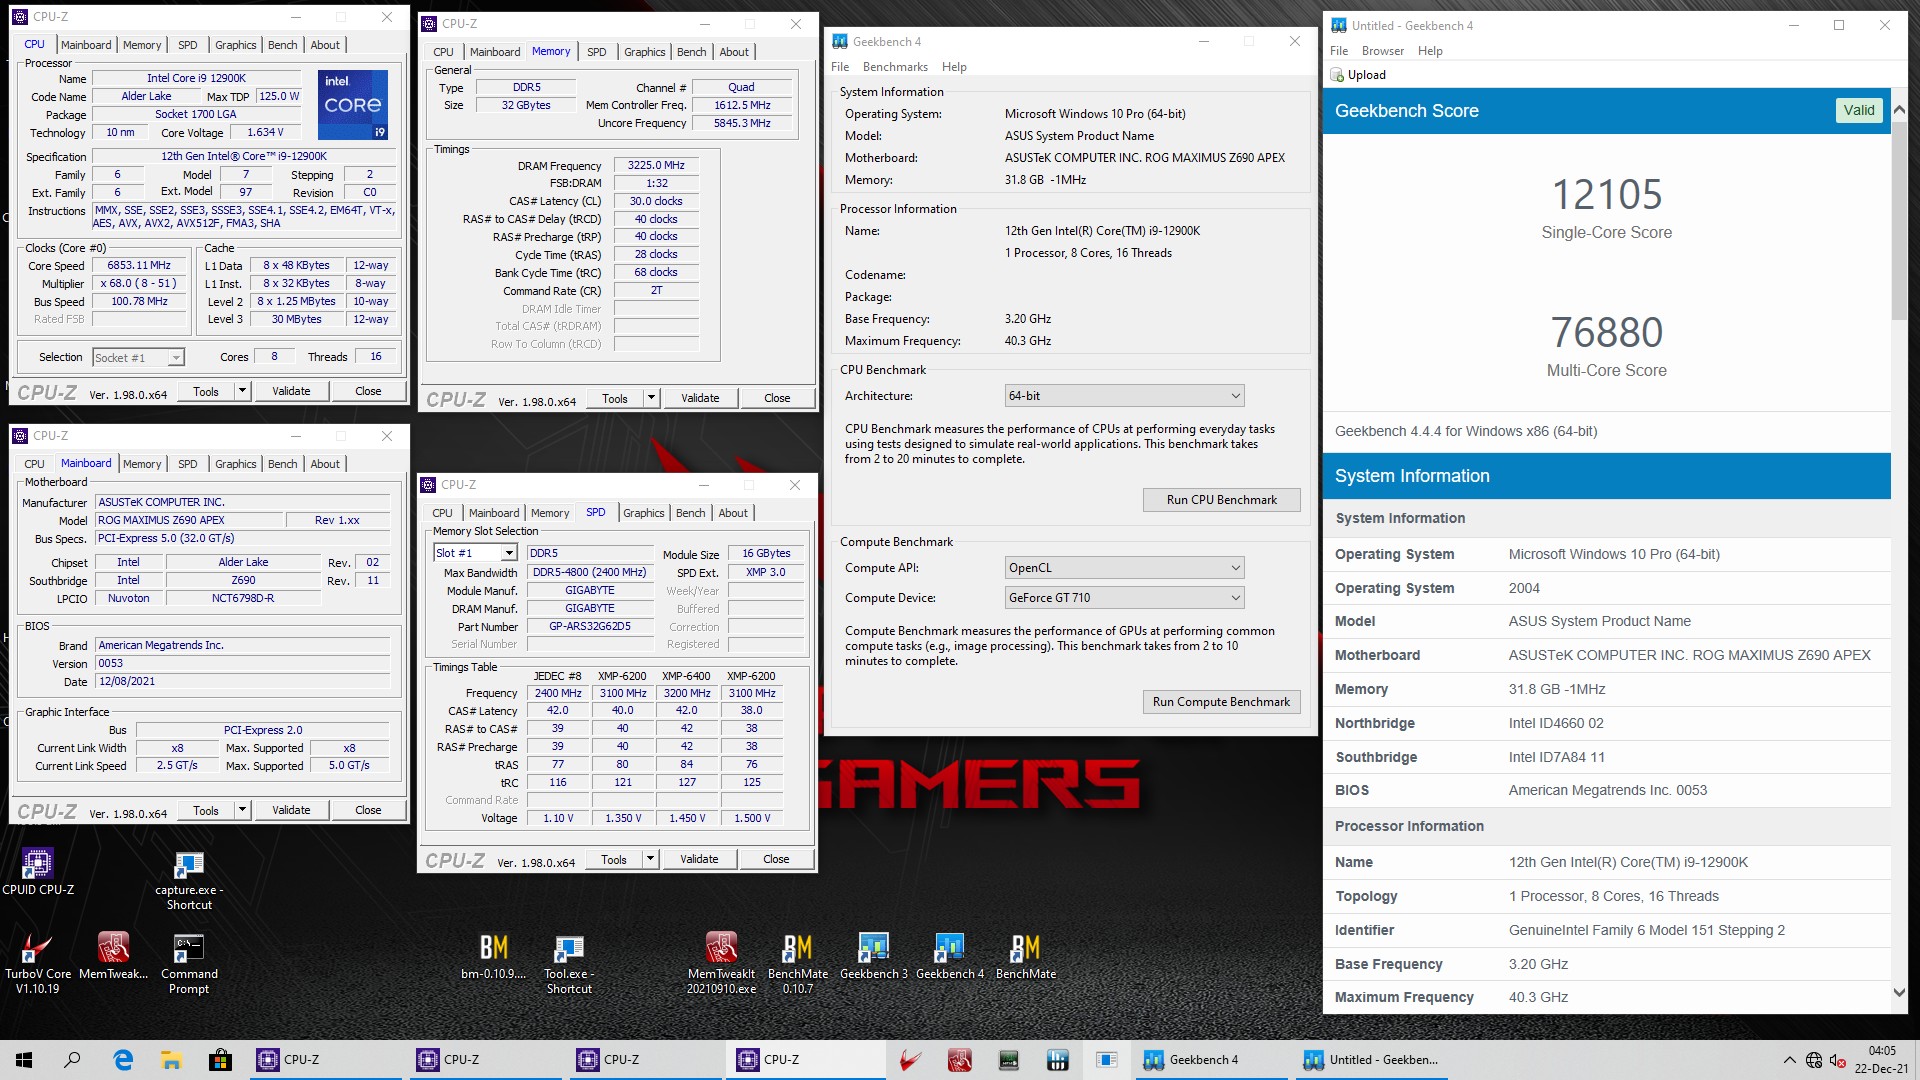Image resolution: width=1920 pixels, height=1080 pixels.
Task: Switch to Geekbench 4 taskbar item
Action: click(1210, 1060)
